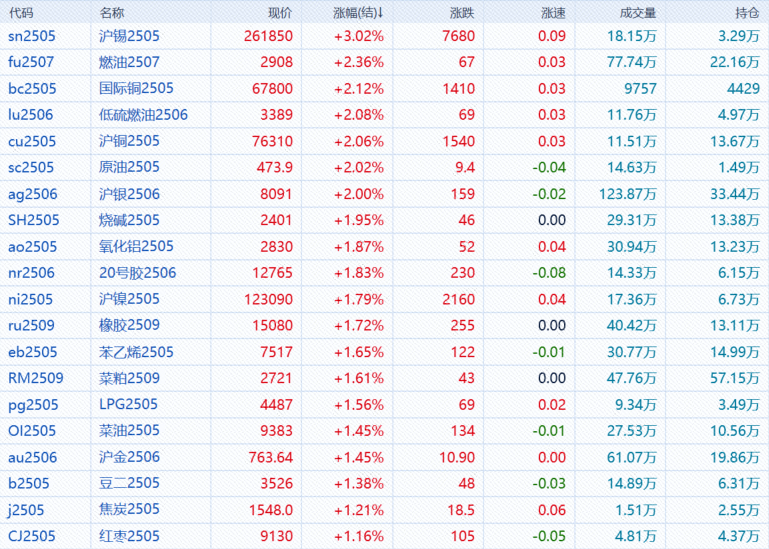Screen dimensions: 769x549
Task: Open 国际铜2505 contract name
Action: (x=136, y=88)
